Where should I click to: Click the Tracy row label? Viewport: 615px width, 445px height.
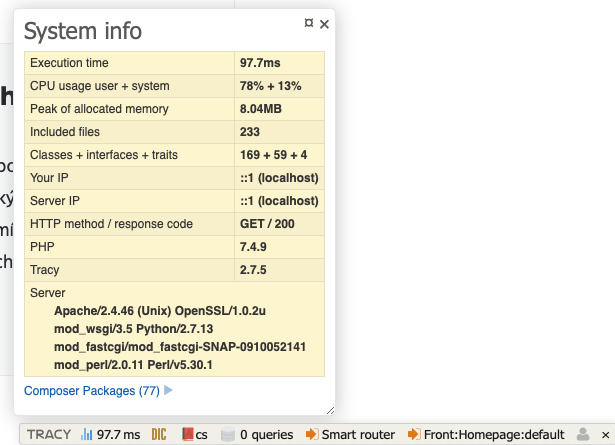(x=44, y=270)
